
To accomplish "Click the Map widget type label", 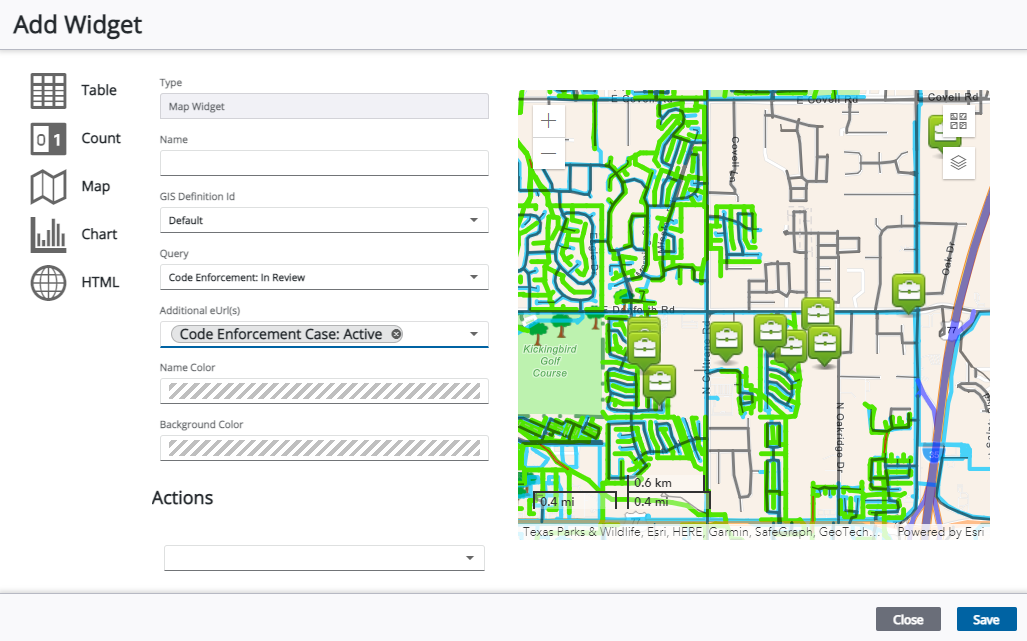I will (96, 187).
